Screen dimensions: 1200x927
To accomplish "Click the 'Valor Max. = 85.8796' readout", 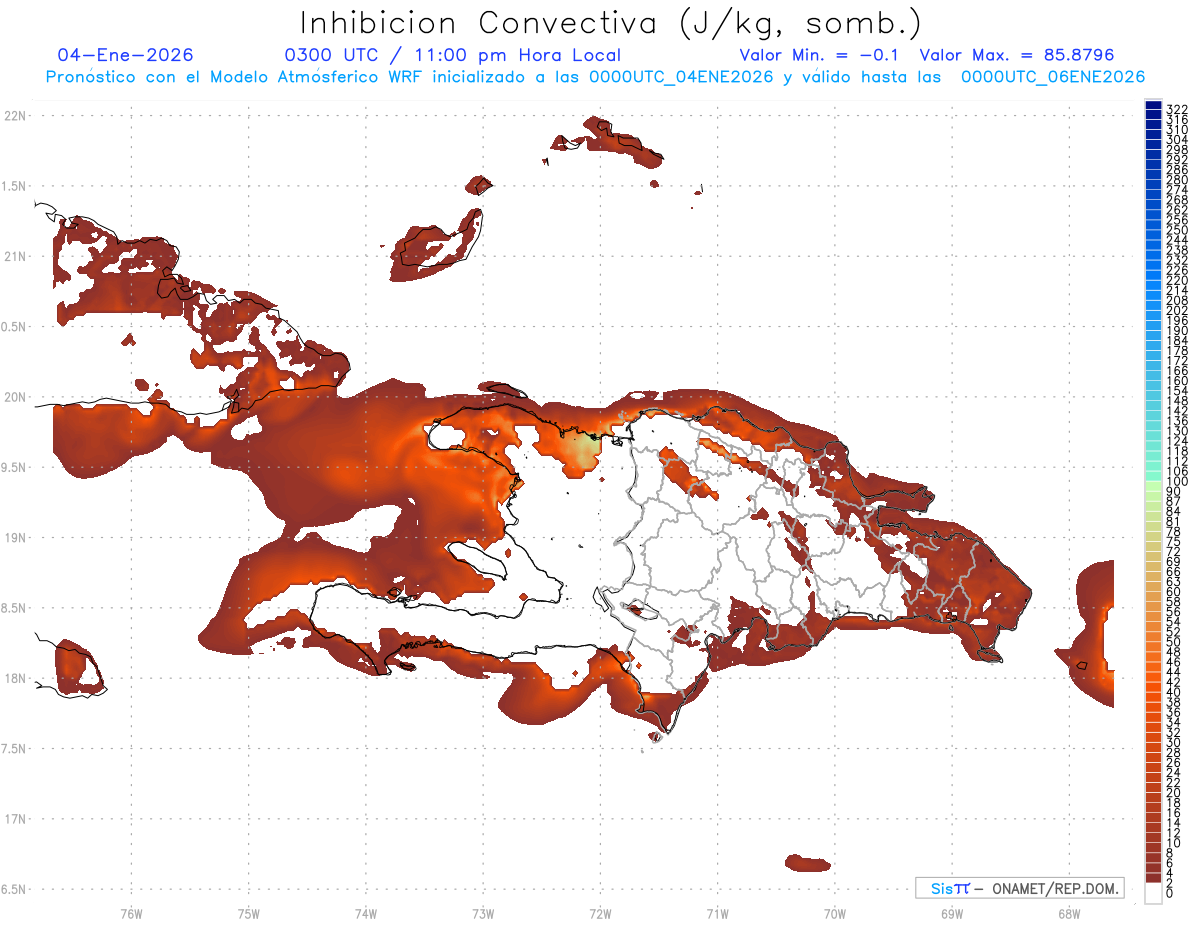I will coord(1017,56).
